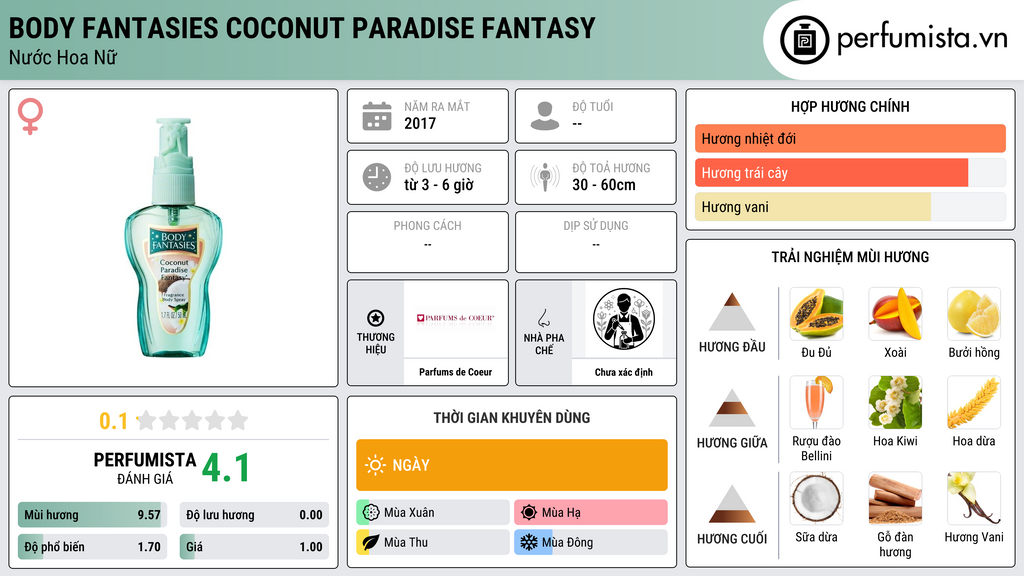Click the Phong cách card
Screen dimensions: 1024x576
(428, 242)
